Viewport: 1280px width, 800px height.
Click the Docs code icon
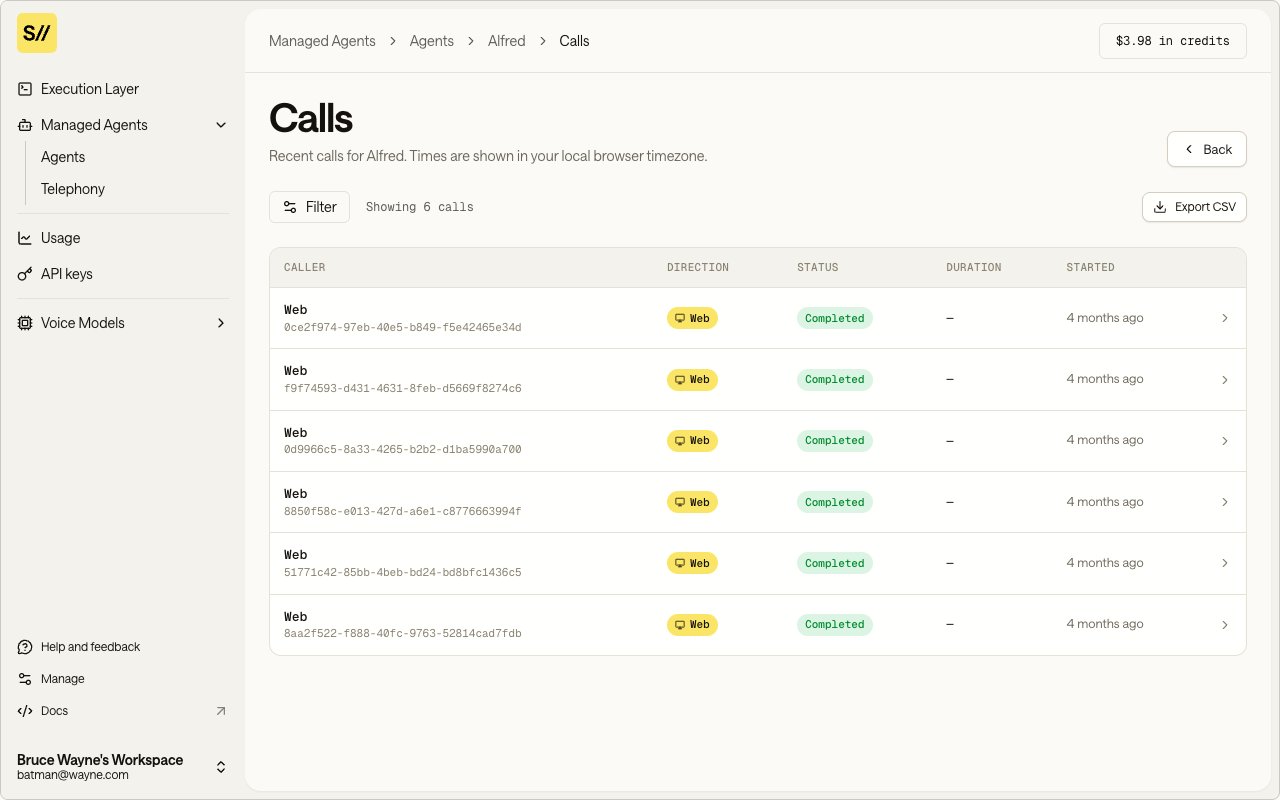(25, 711)
